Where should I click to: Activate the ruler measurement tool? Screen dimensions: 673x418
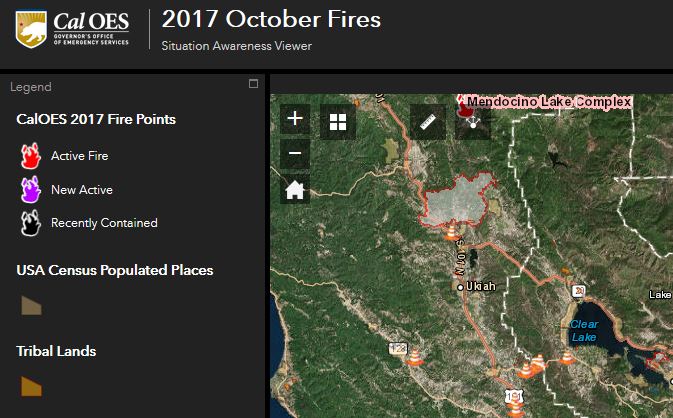pyautogui.click(x=428, y=122)
